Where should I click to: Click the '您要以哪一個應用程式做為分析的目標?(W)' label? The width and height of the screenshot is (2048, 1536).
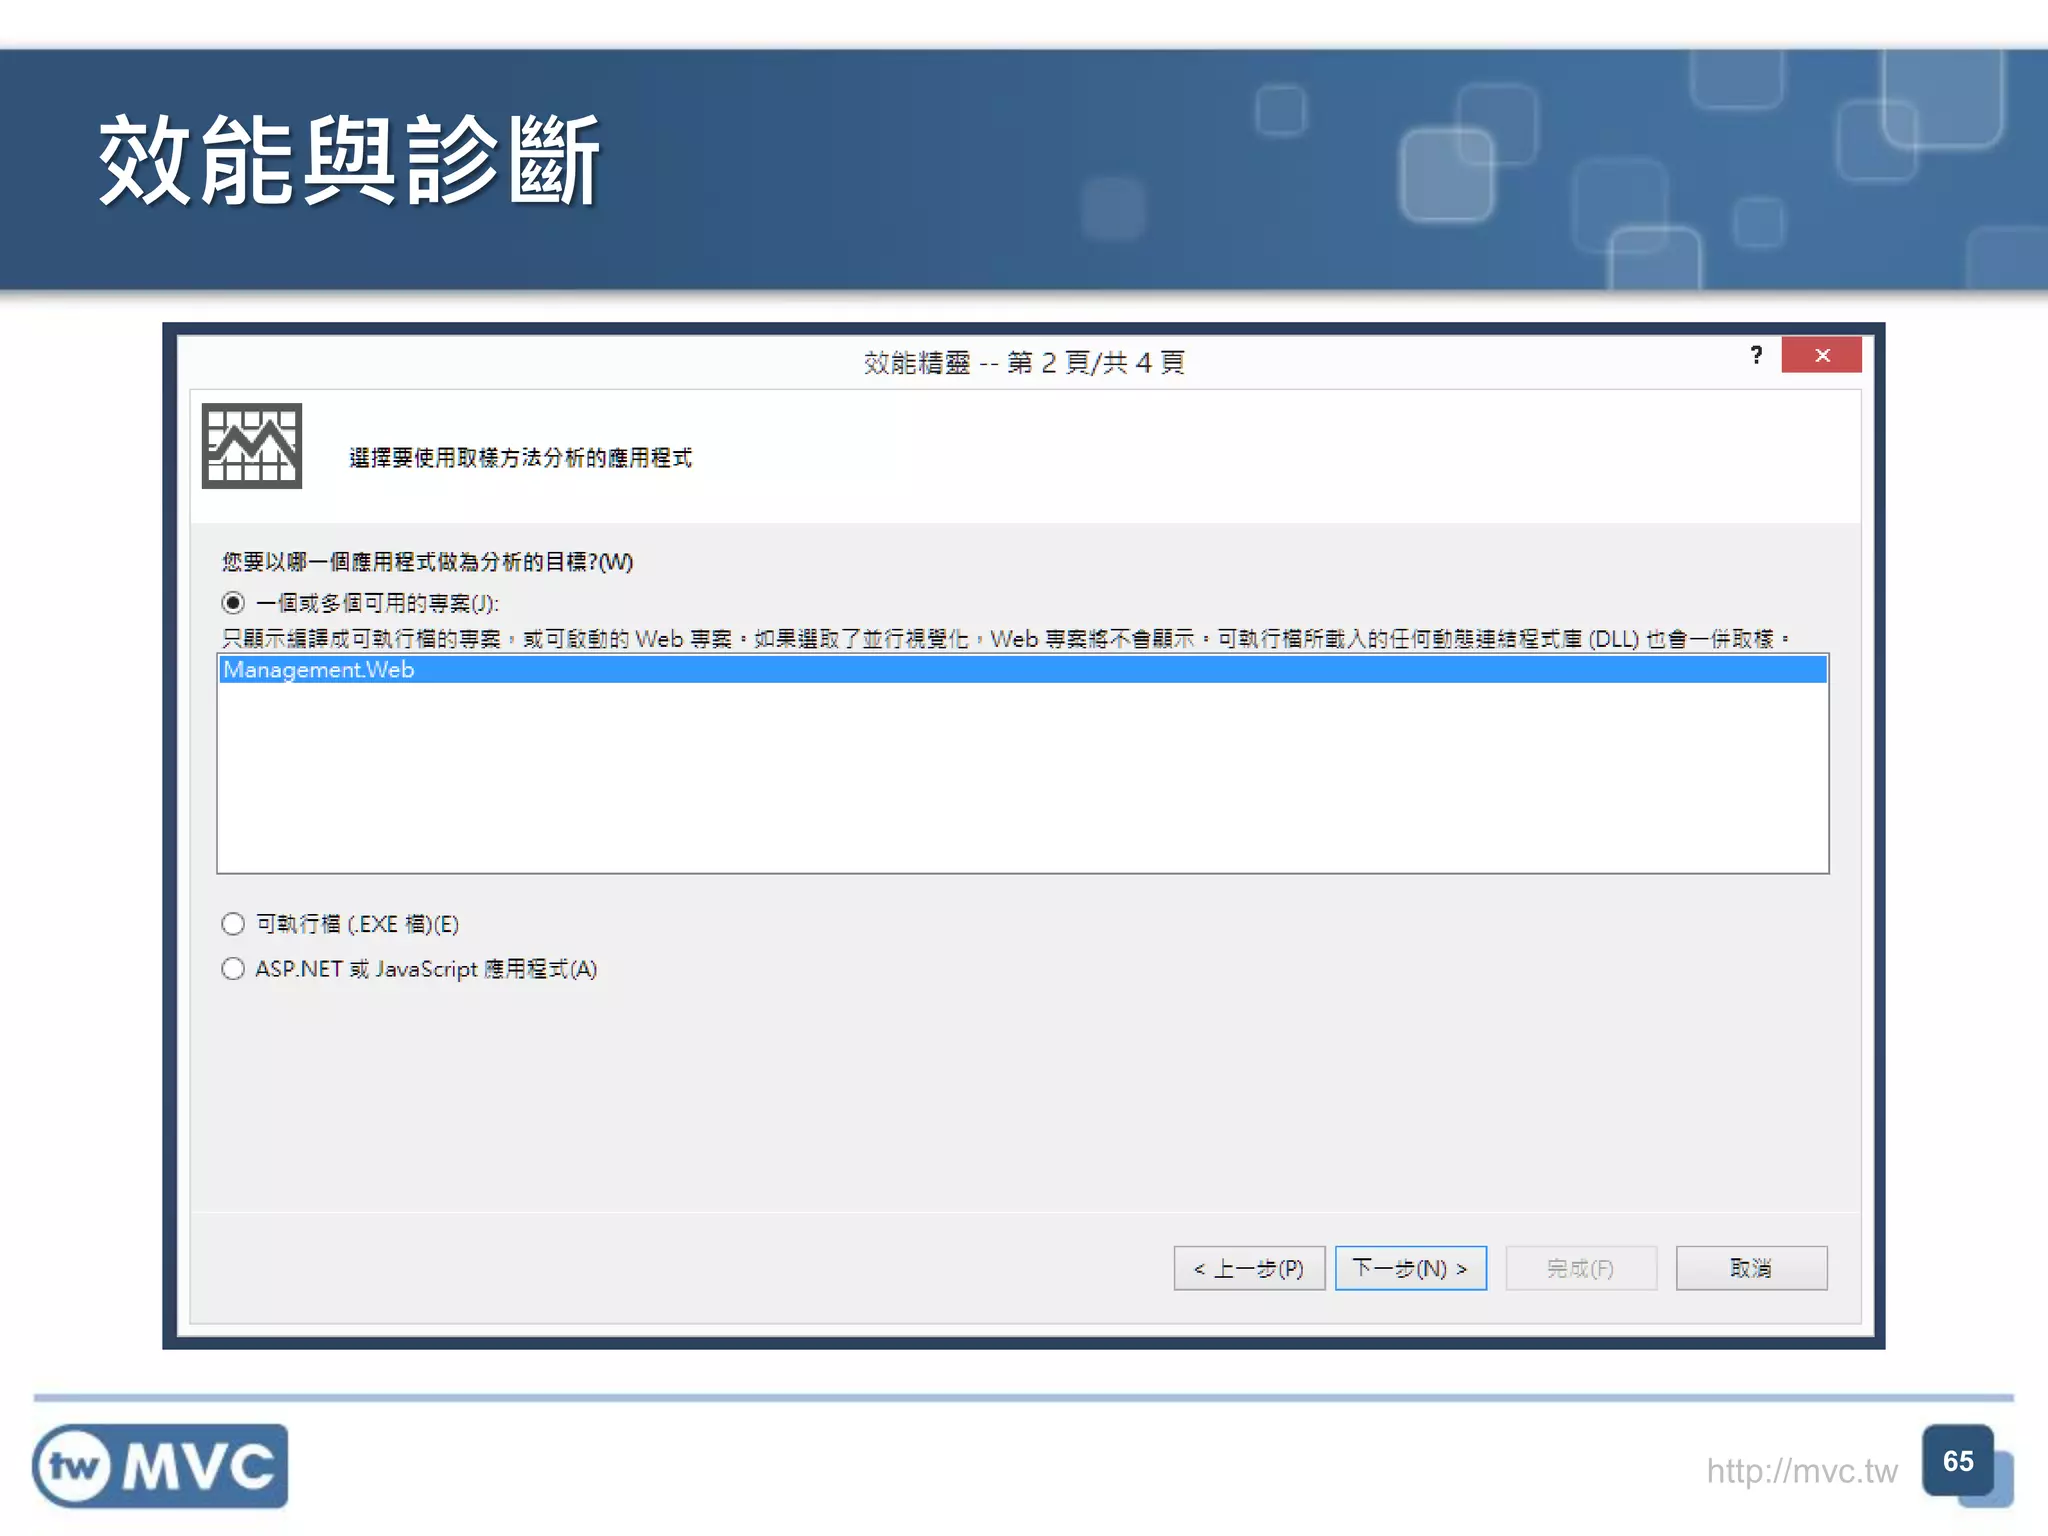pos(427,562)
